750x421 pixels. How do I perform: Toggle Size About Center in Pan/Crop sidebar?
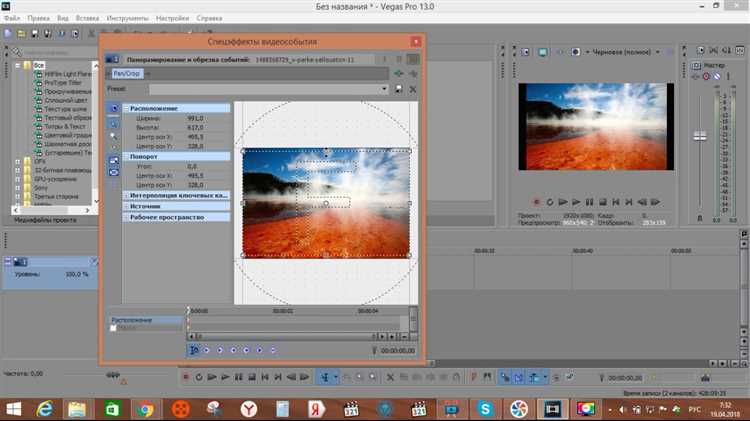click(114, 172)
